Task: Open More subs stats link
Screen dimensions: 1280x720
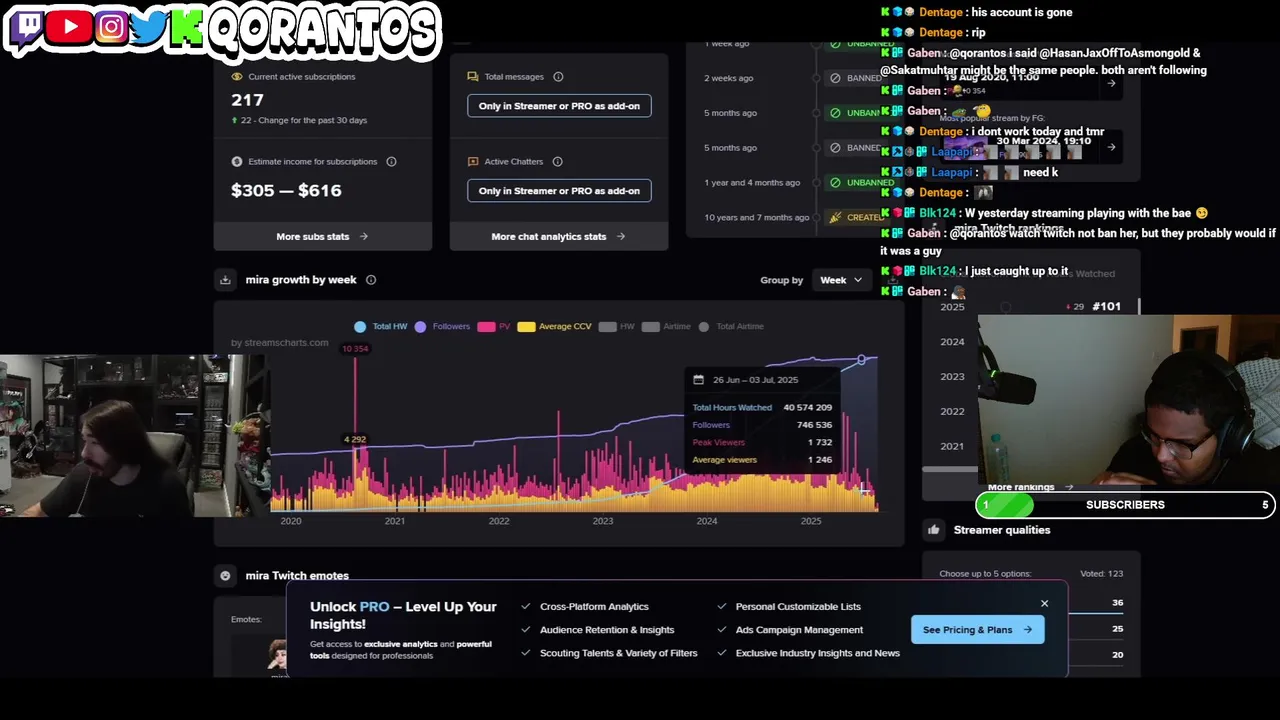Action: [x=322, y=237]
